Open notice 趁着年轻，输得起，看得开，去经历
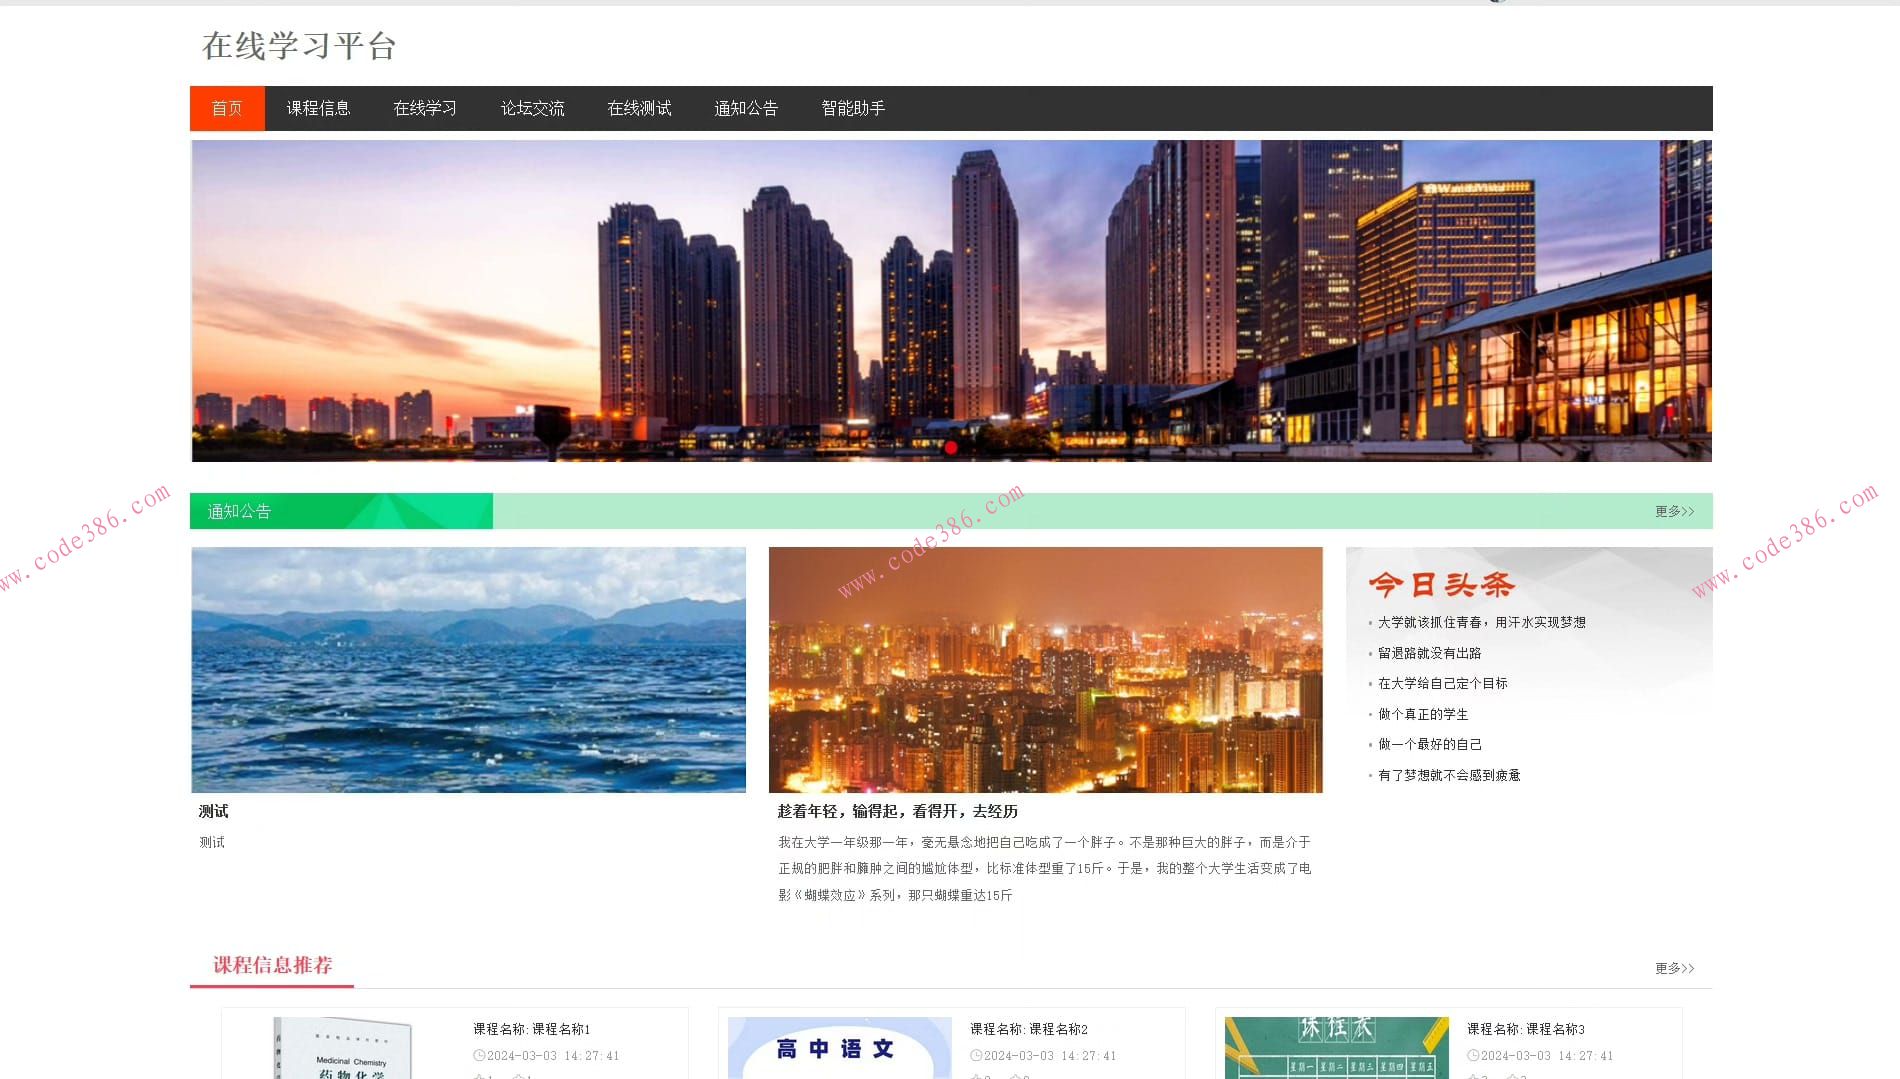Screen dimensions: 1900x1079 (x=897, y=812)
